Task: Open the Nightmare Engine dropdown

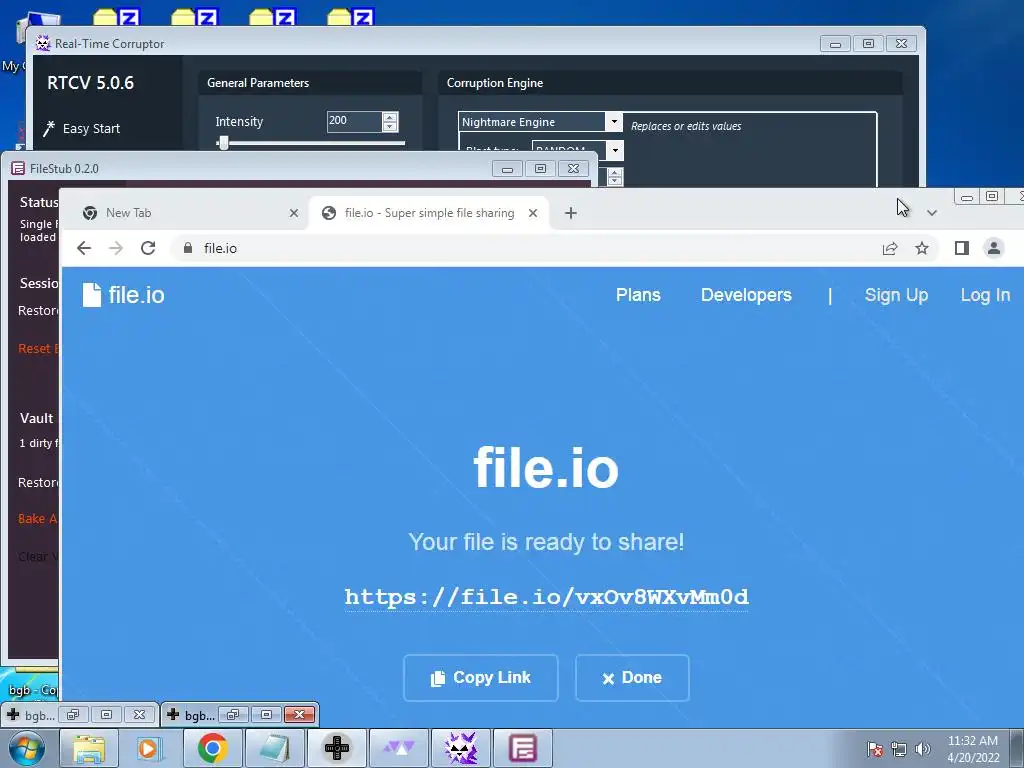Action: pyautogui.click(x=613, y=121)
